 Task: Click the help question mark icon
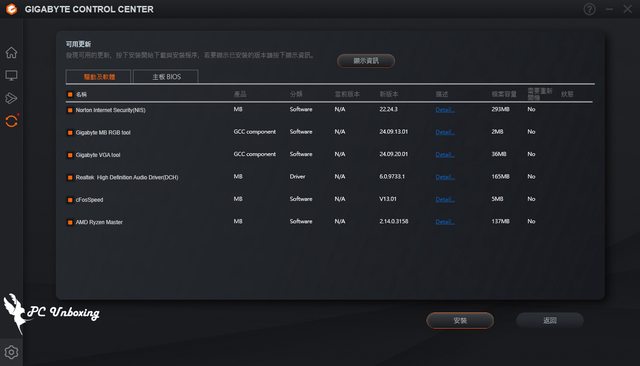[589, 9]
